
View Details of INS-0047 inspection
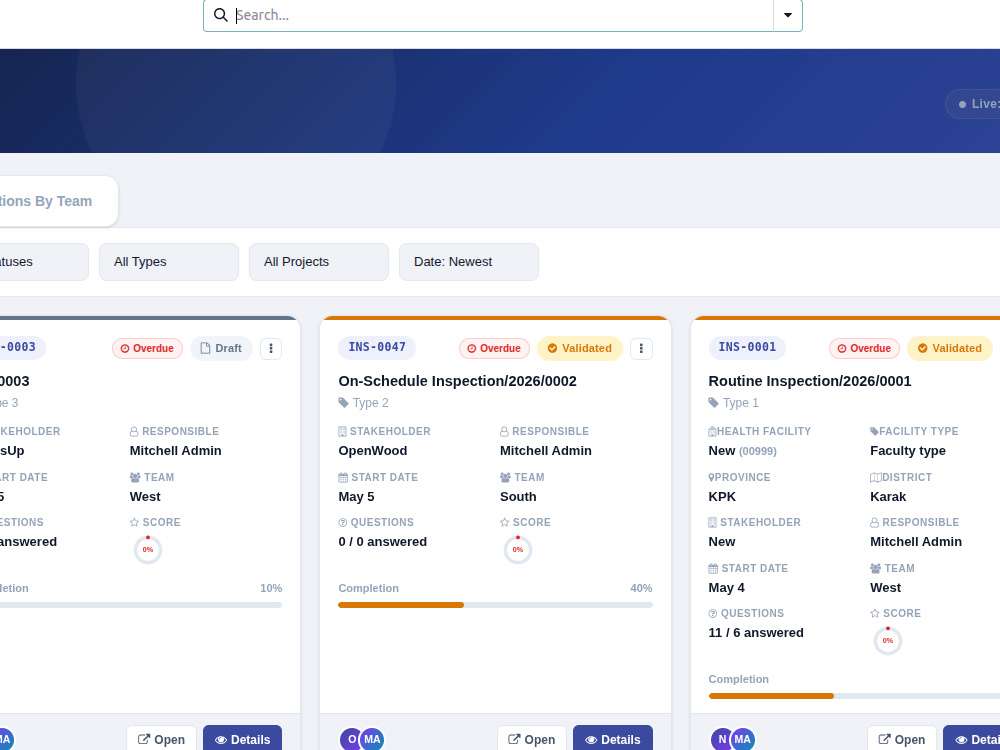pyautogui.click(x=613, y=739)
